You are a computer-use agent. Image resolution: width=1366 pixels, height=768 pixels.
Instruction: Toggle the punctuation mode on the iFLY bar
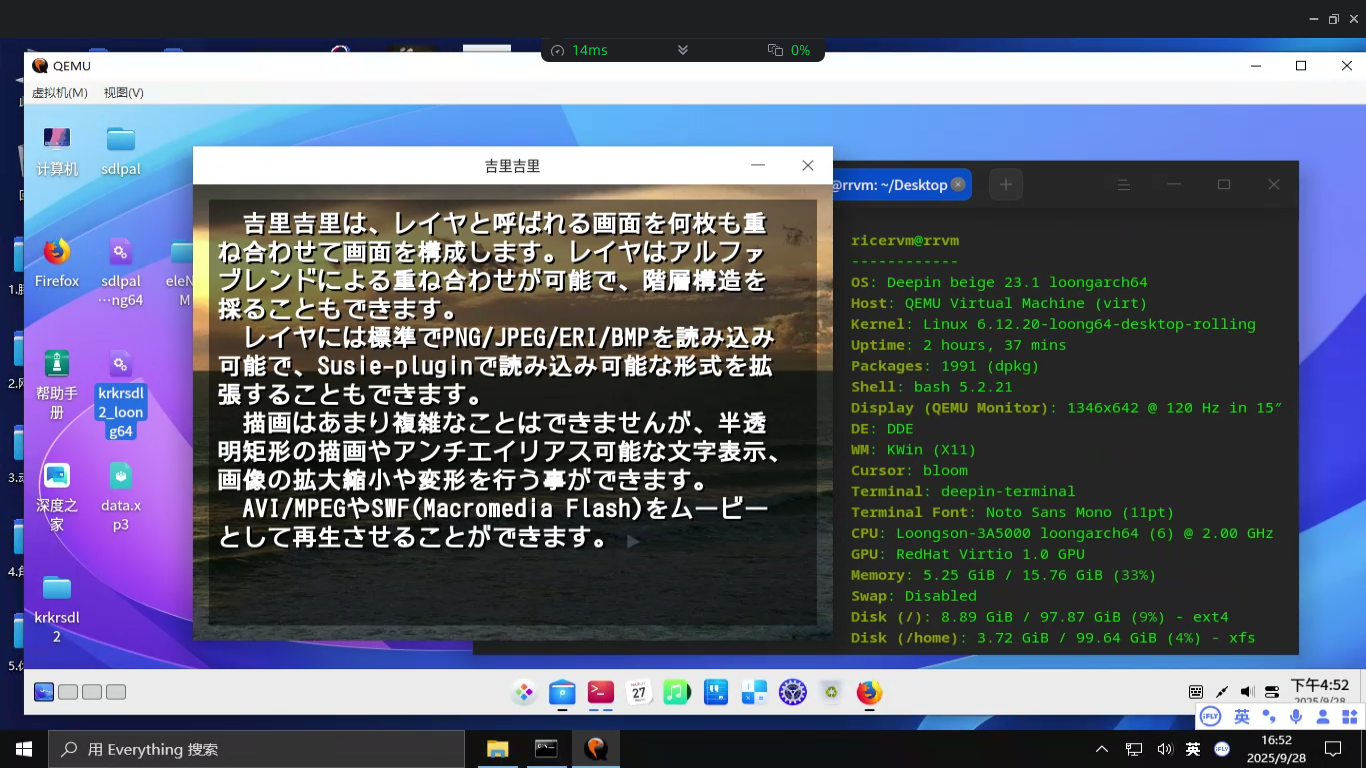coord(1269,717)
